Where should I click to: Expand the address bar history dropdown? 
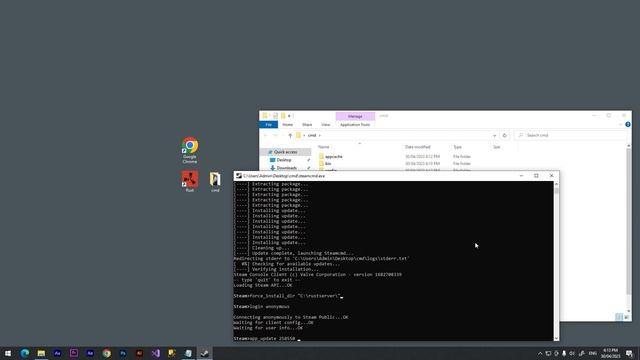tap(495, 136)
